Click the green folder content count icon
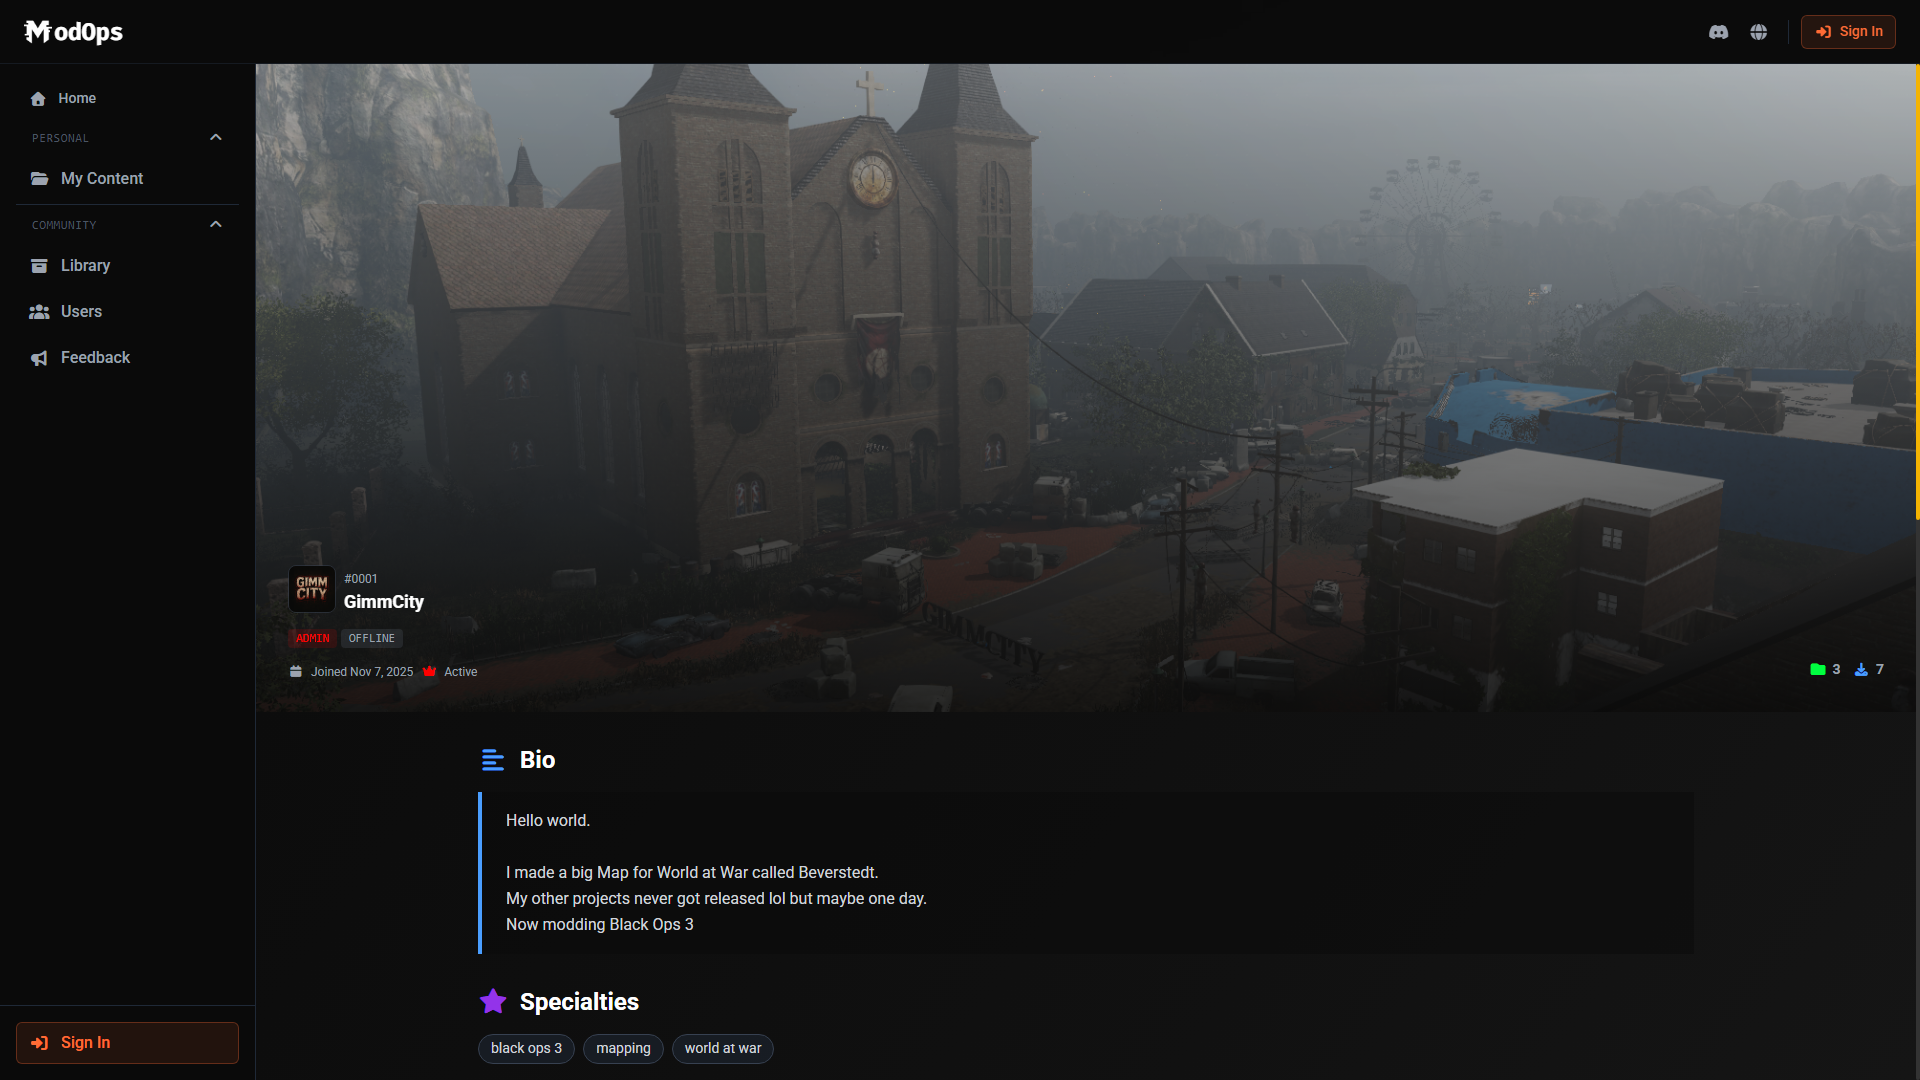The image size is (1920, 1080). pos(1817,670)
